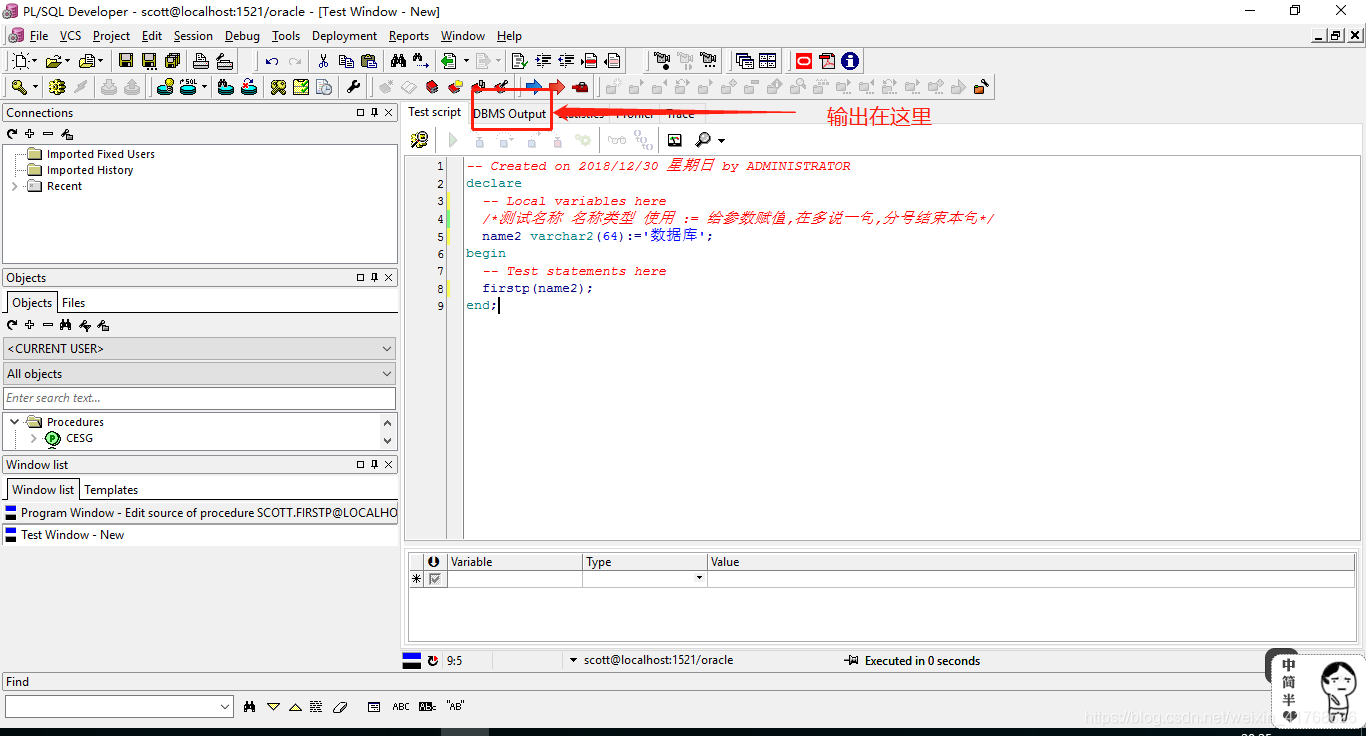Click the binoculars find icon in main toolbar
Viewport: 1366px width, 736px height.
[x=398, y=61]
